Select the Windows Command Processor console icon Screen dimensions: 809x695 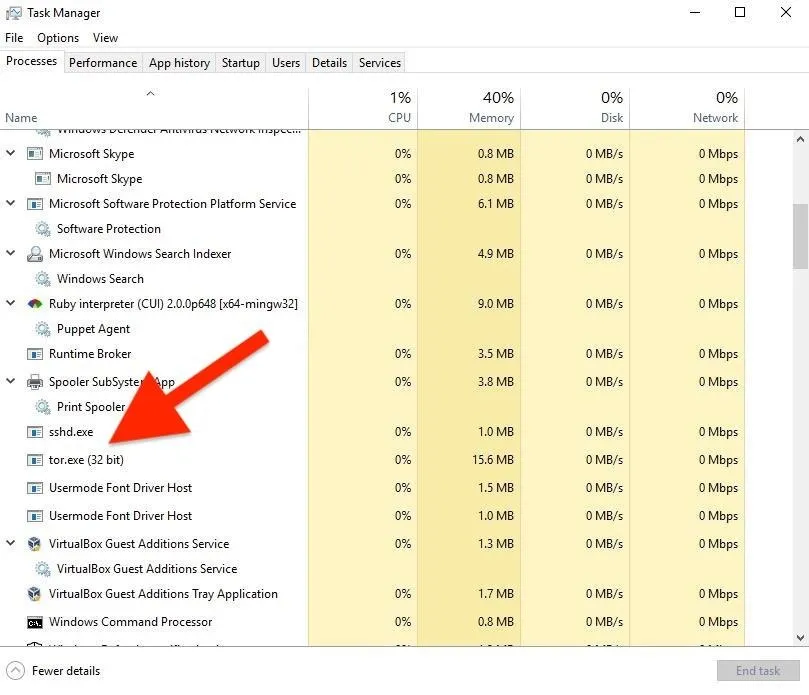tap(35, 623)
